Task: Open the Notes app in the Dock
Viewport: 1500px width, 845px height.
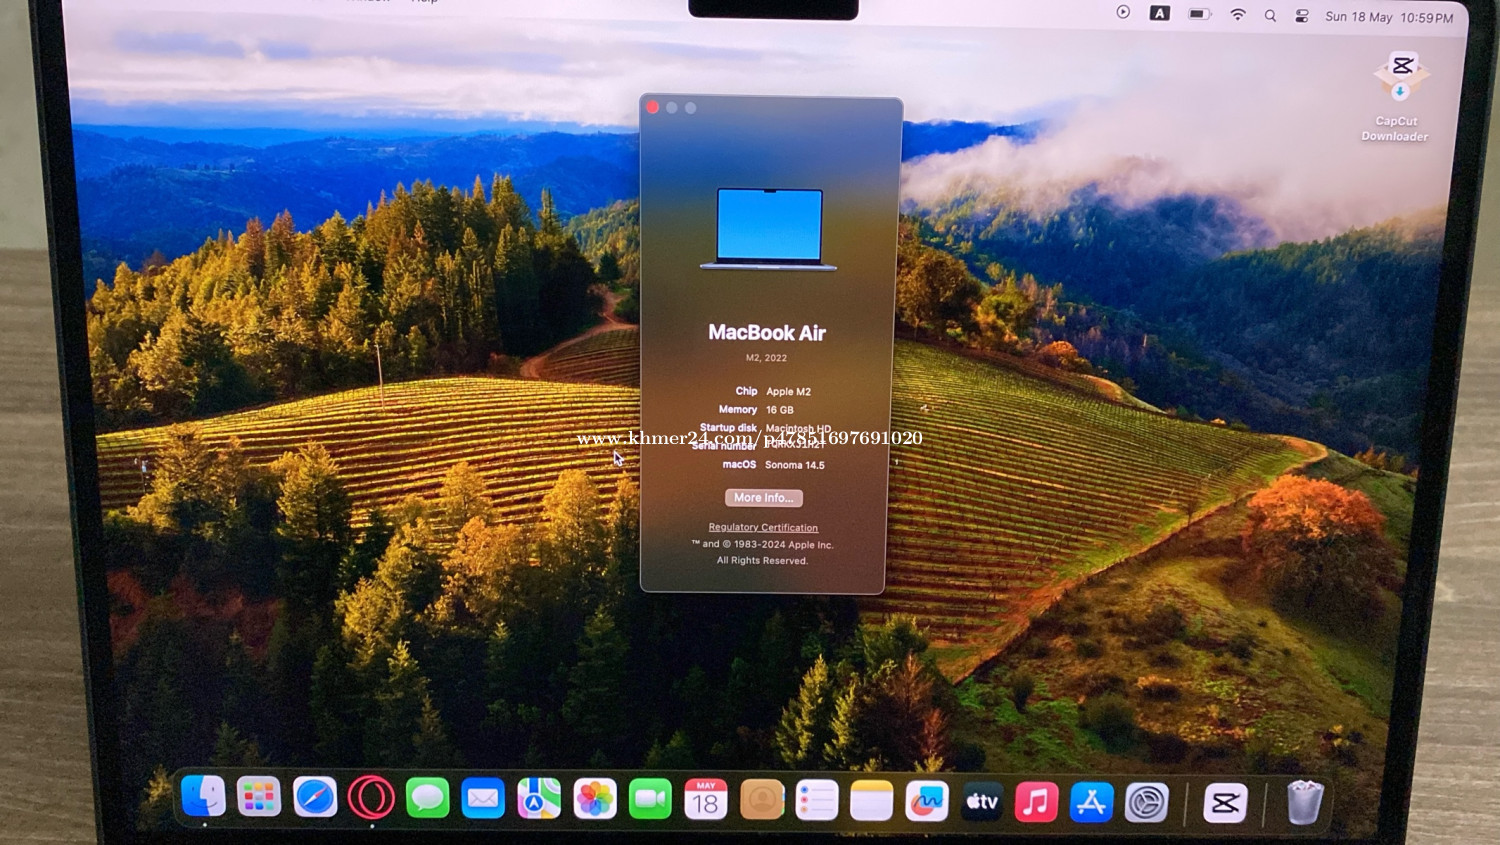Action: (x=872, y=801)
